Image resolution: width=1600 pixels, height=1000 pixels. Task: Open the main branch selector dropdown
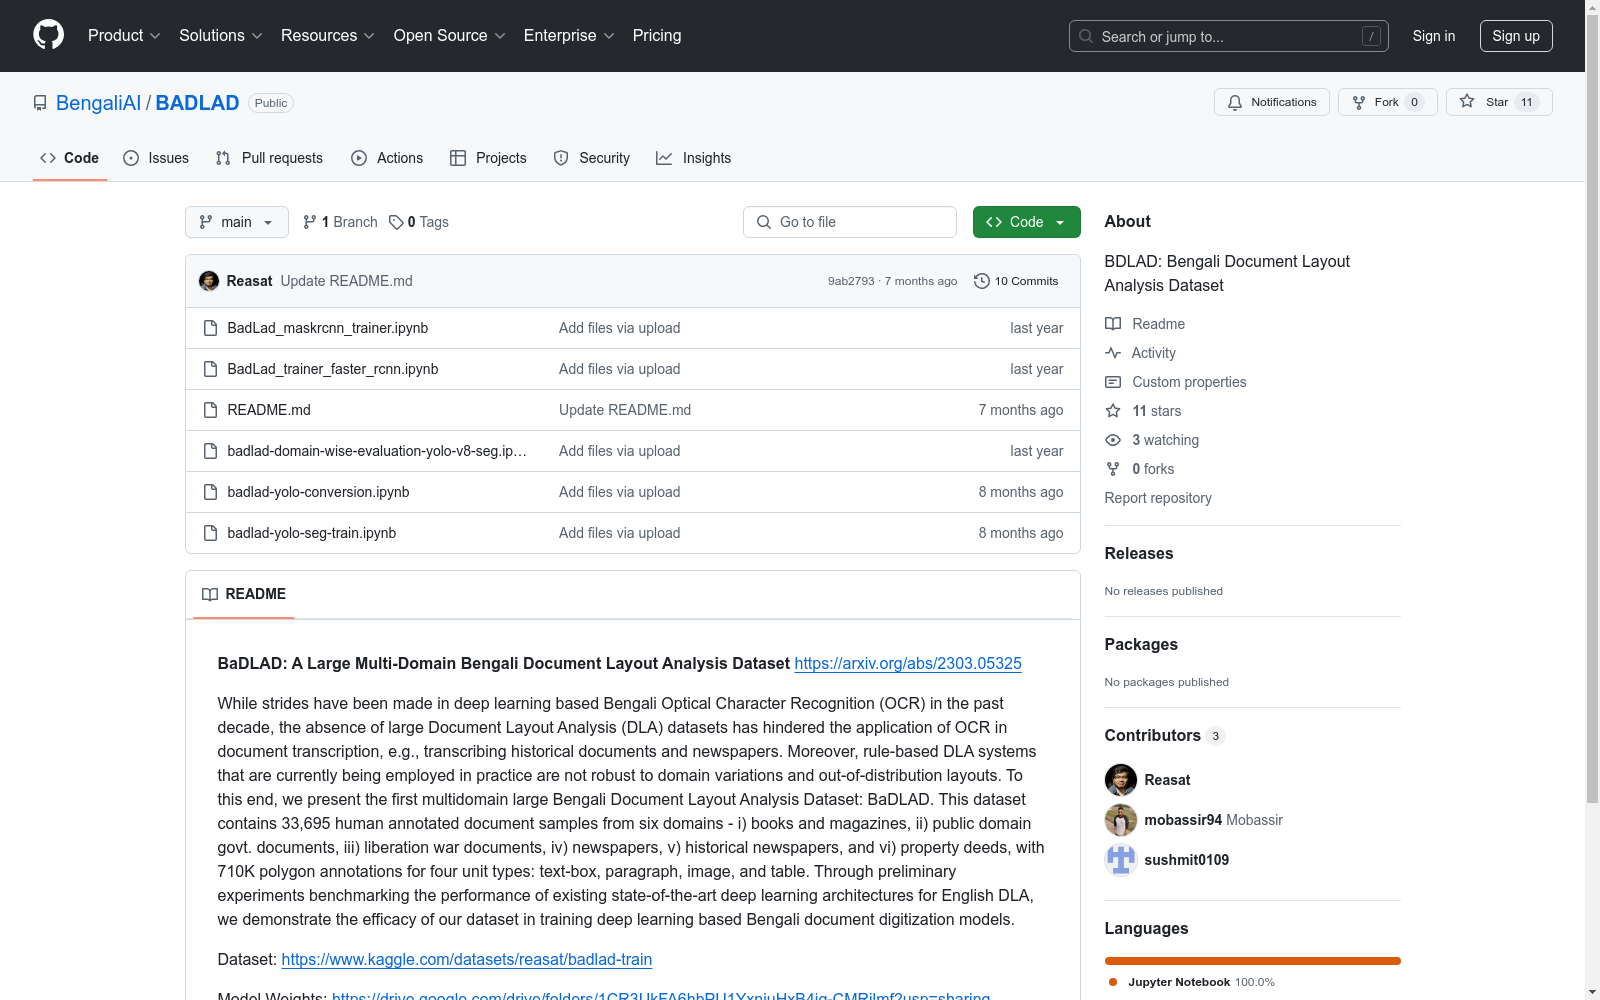coord(237,222)
